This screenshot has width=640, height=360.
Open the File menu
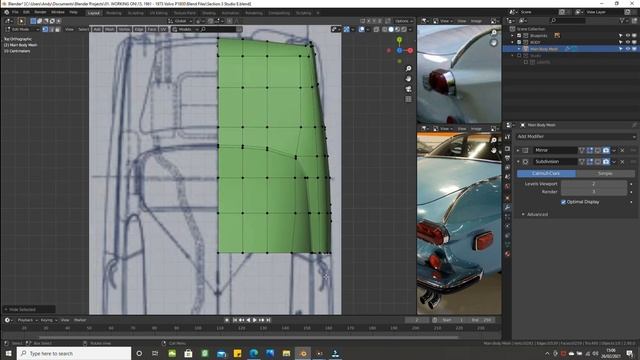[x=16, y=13]
